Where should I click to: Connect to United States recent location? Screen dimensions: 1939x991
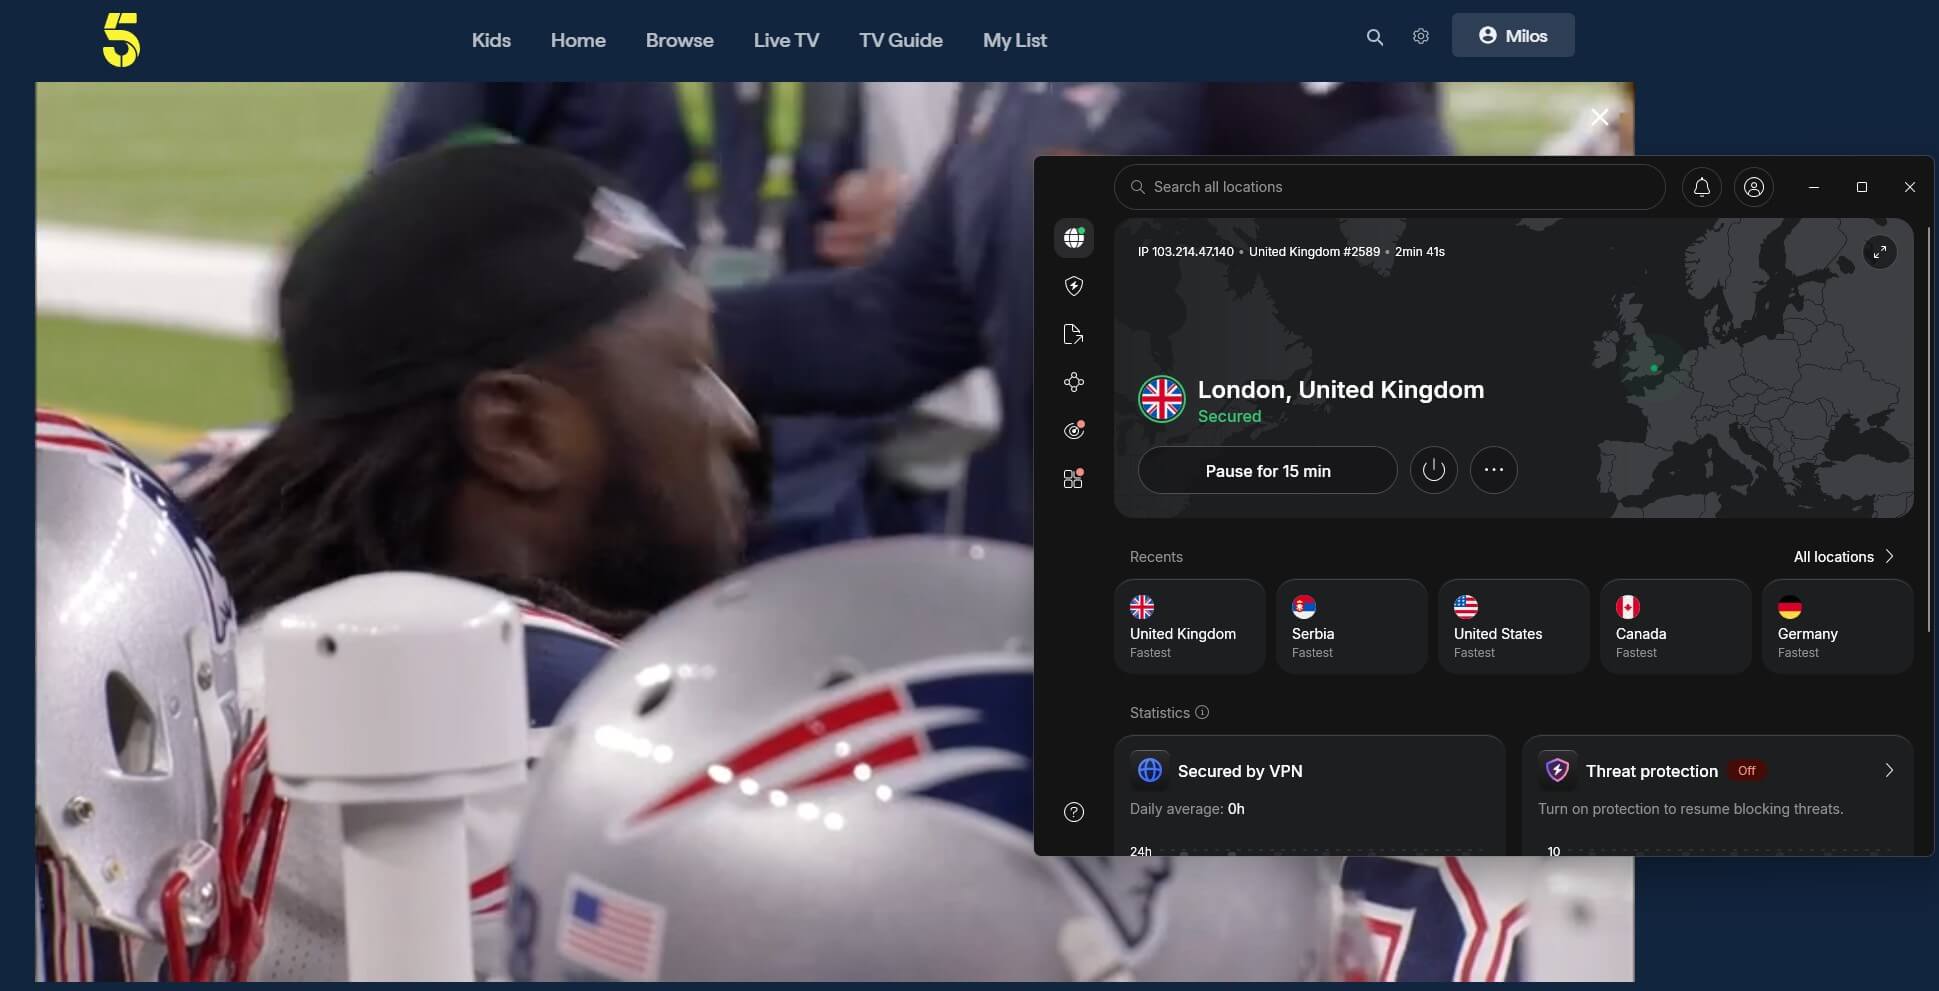coord(1514,627)
